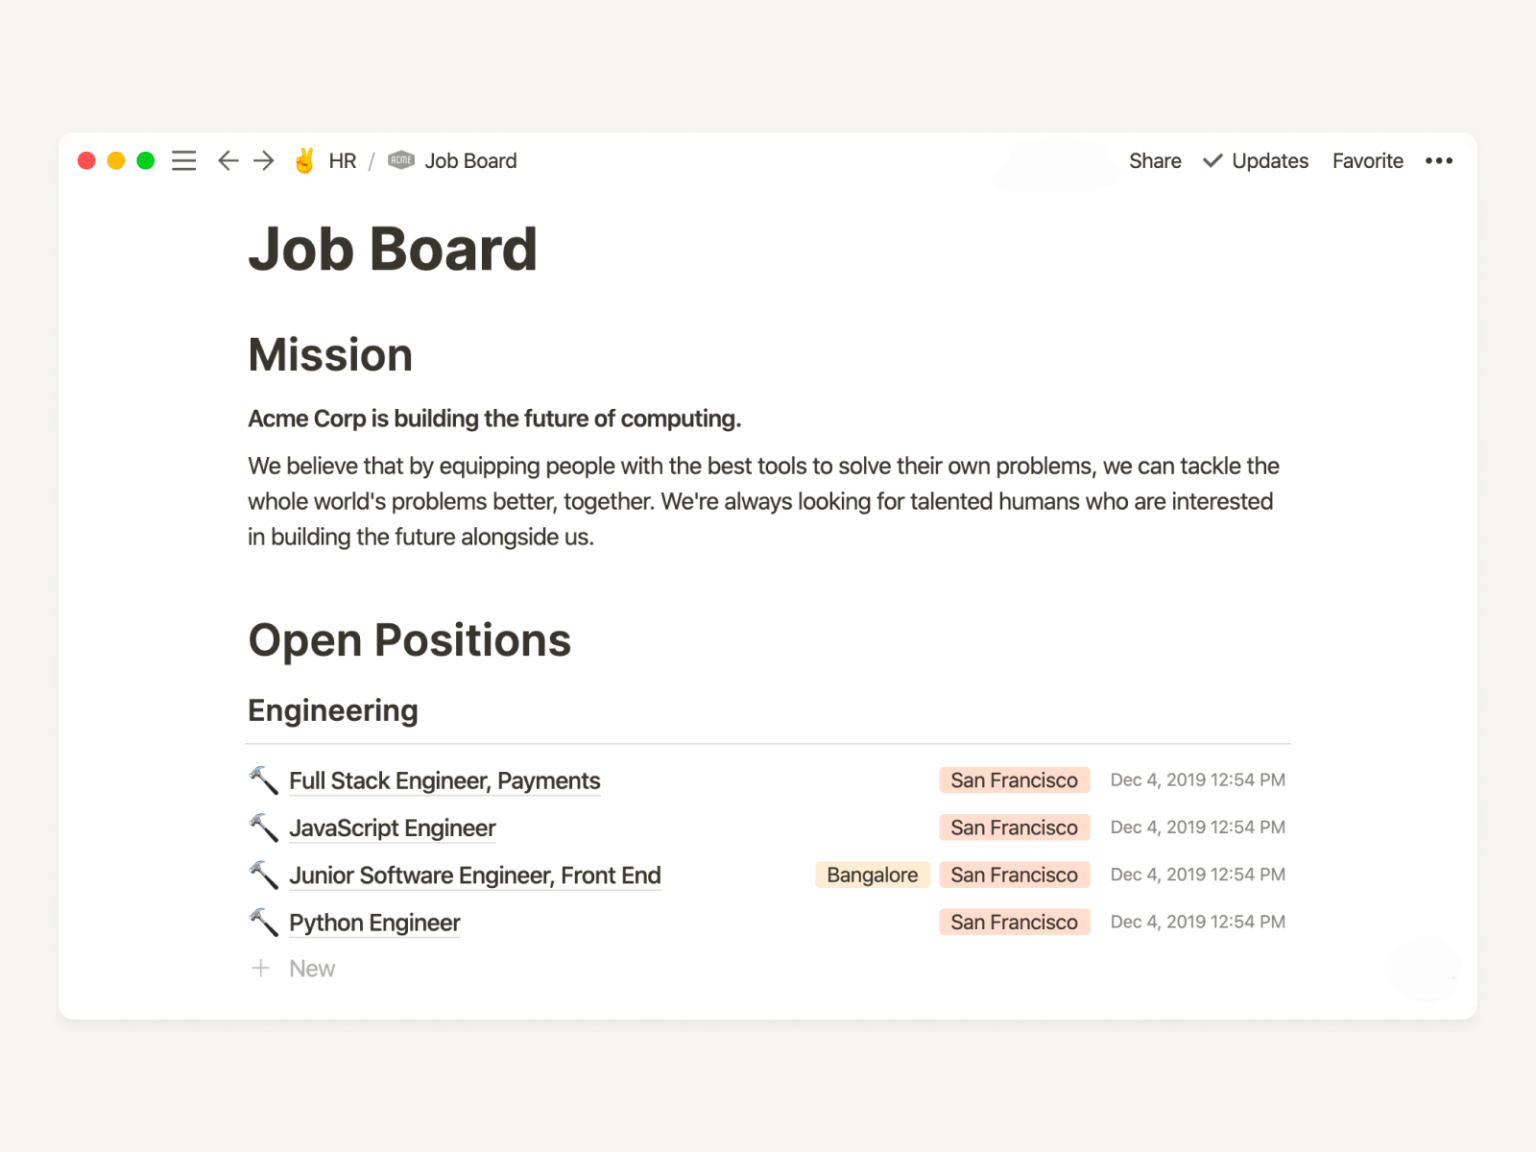This screenshot has width=1536, height=1152.
Task: Open the sidebar hamburger menu
Action: point(184,161)
